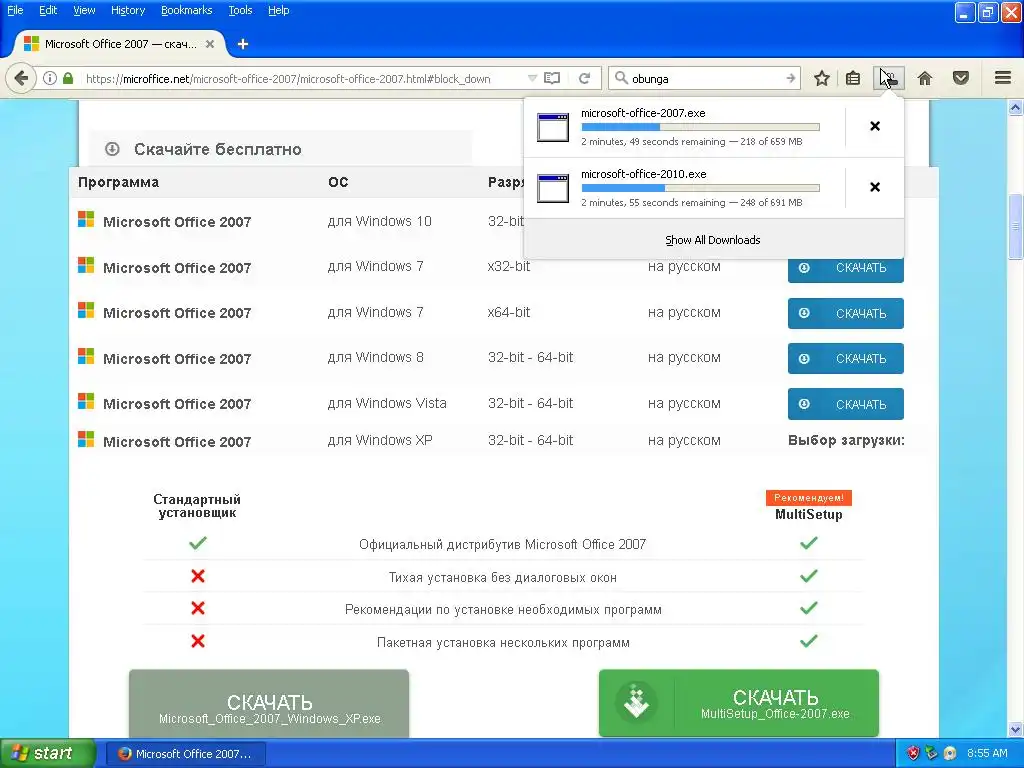Go to the Firefox home page
1024x768 pixels.
pos(925,78)
